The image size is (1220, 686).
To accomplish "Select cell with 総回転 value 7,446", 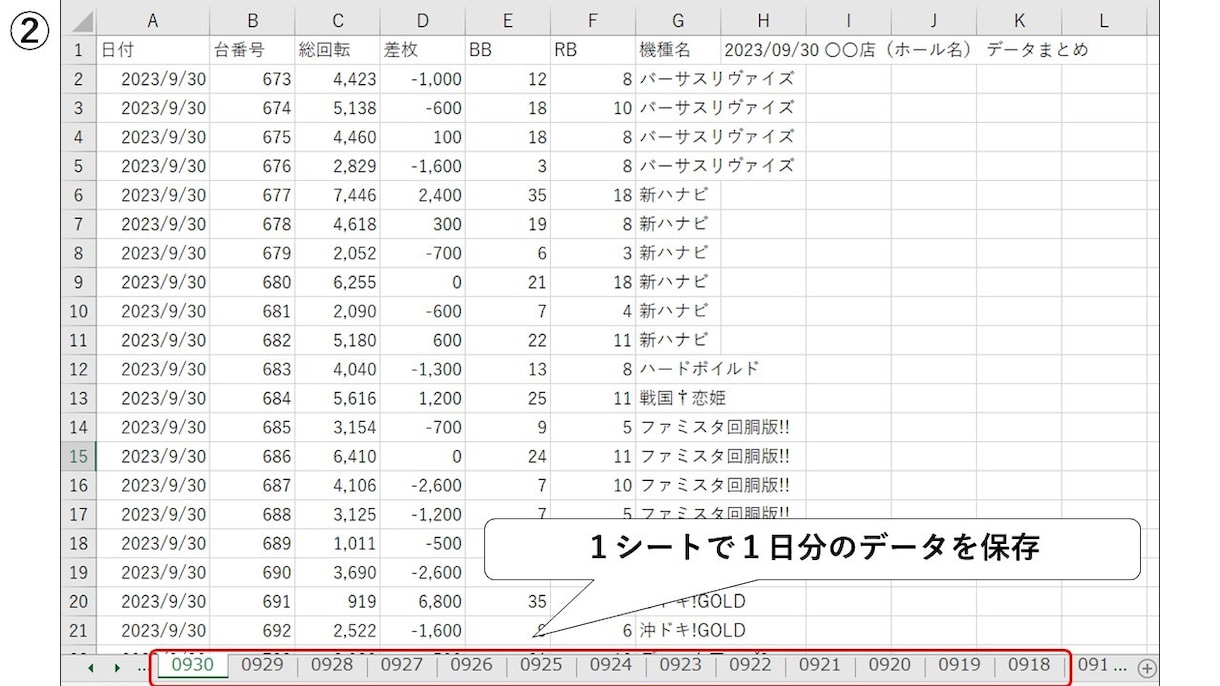I will coord(338,195).
